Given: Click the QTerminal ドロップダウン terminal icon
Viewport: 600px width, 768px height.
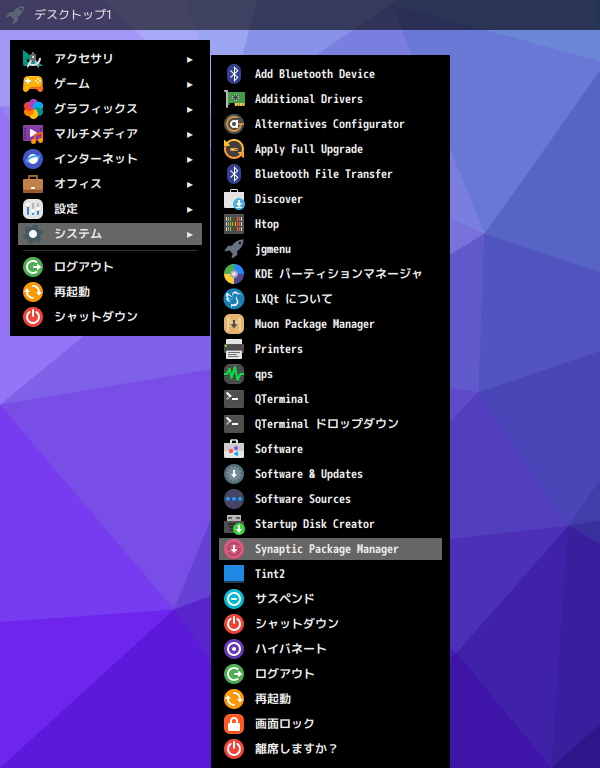Looking at the screenshot, I should [234, 424].
